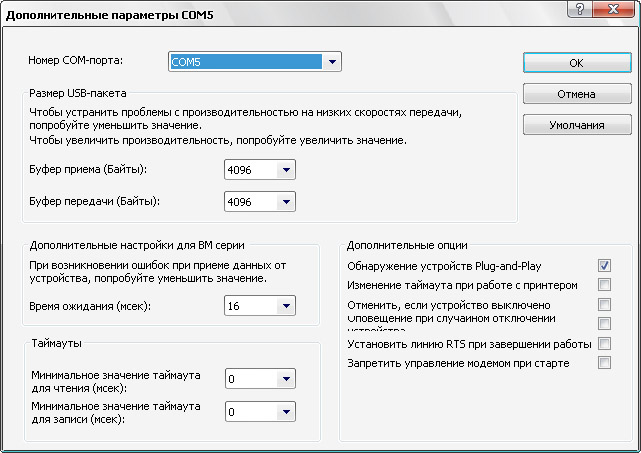Click the Умолчания button
Viewport: 641px width, 453px height.
577,125
